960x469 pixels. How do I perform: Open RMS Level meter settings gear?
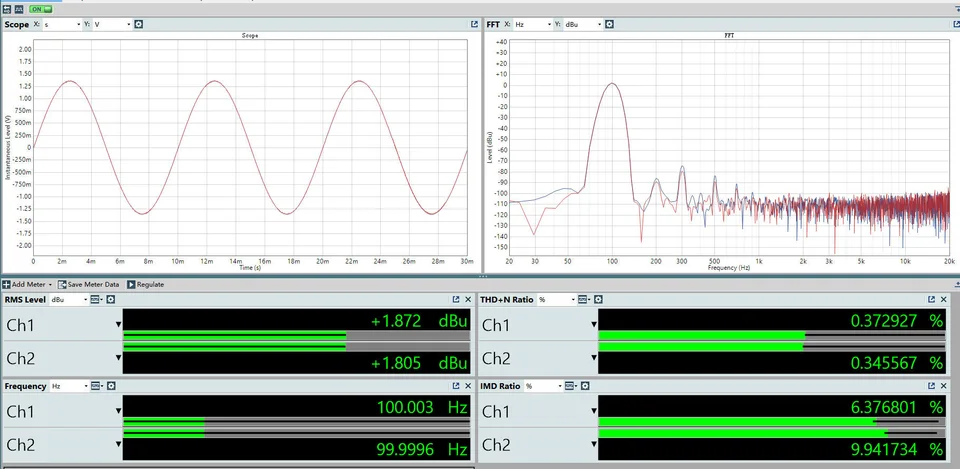[x=110, y=299]
